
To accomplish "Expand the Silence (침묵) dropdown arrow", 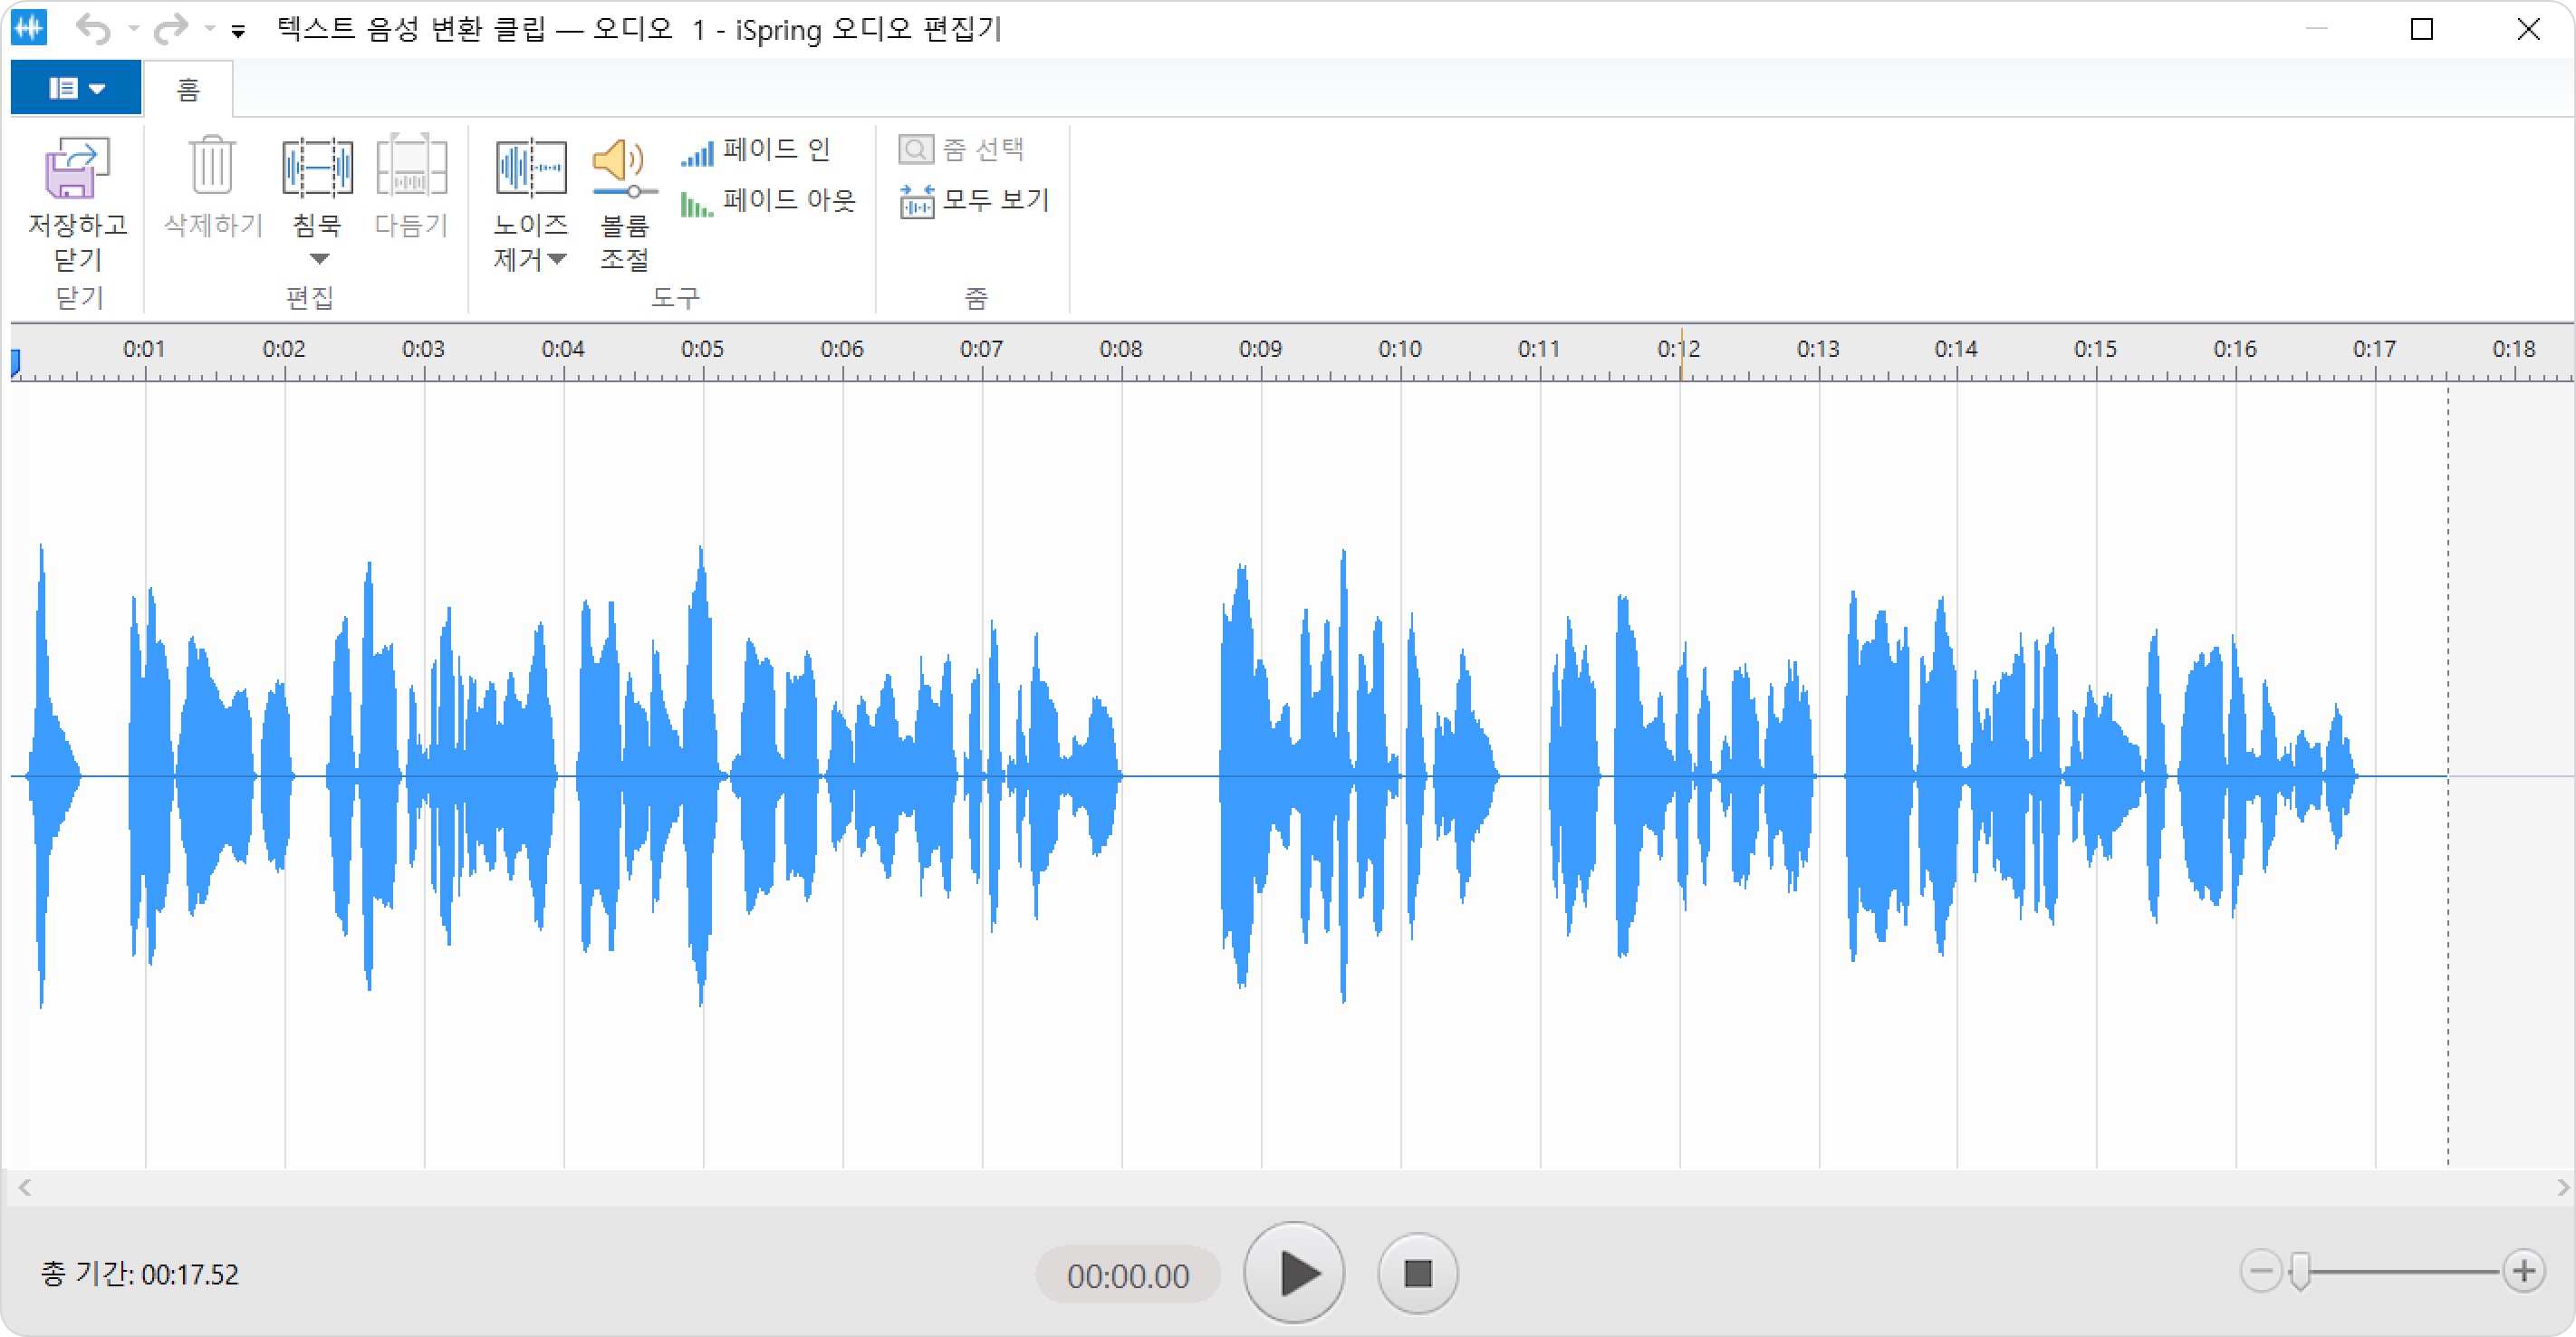I will [x=319, y=259].
